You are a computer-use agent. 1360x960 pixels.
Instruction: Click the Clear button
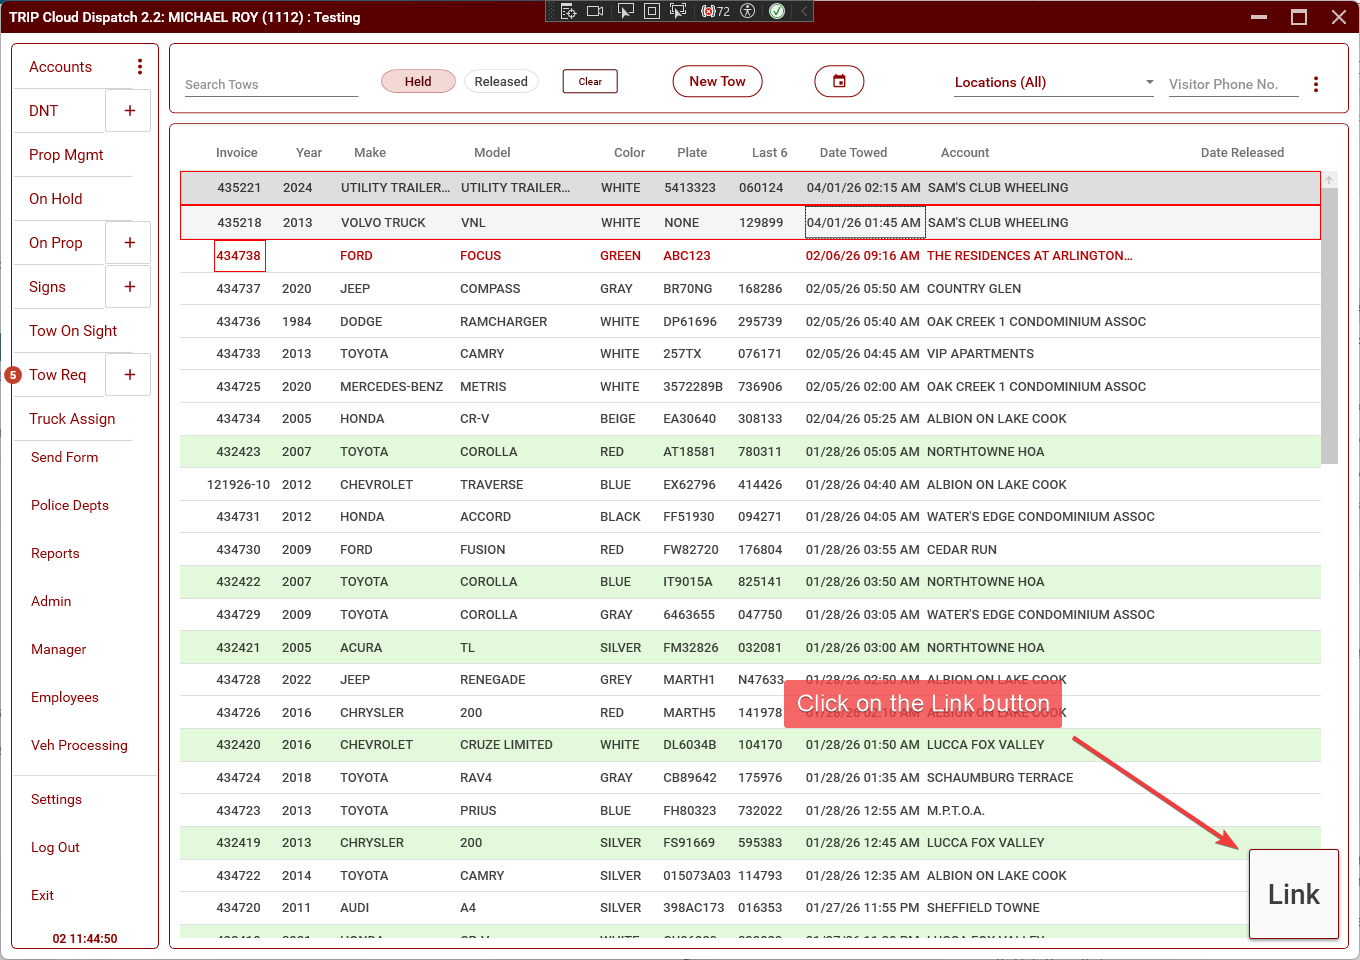coord(590,82)
